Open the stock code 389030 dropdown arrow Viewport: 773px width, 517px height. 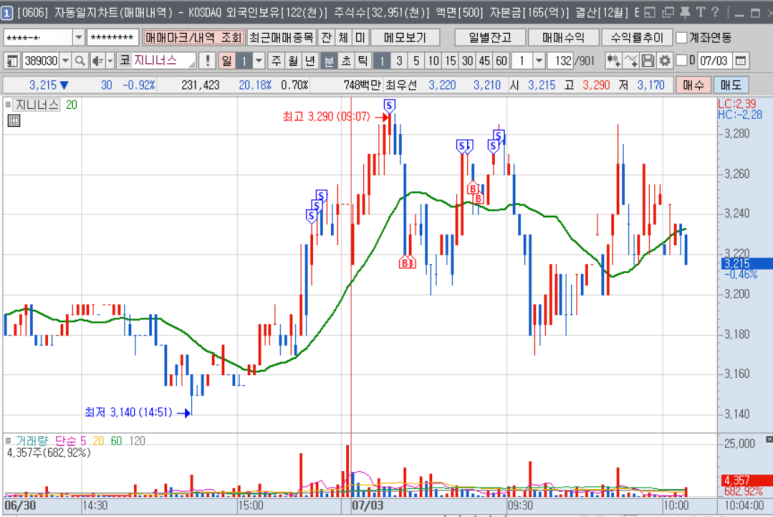[x=66, y=61]
